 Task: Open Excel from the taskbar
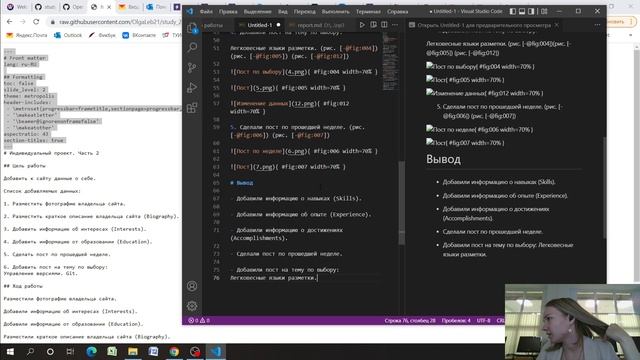[x=112, y=351]
